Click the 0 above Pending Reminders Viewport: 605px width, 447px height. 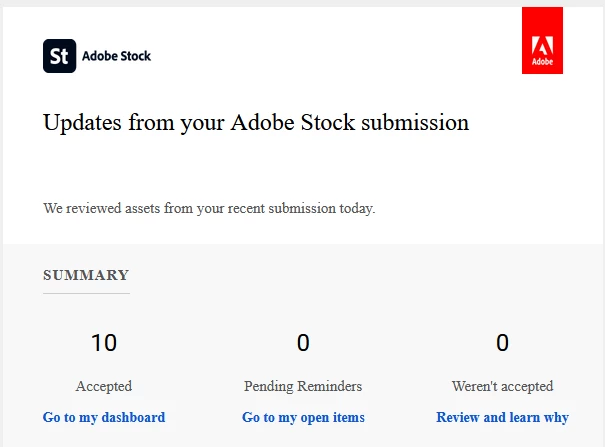[x=303, y=342]
